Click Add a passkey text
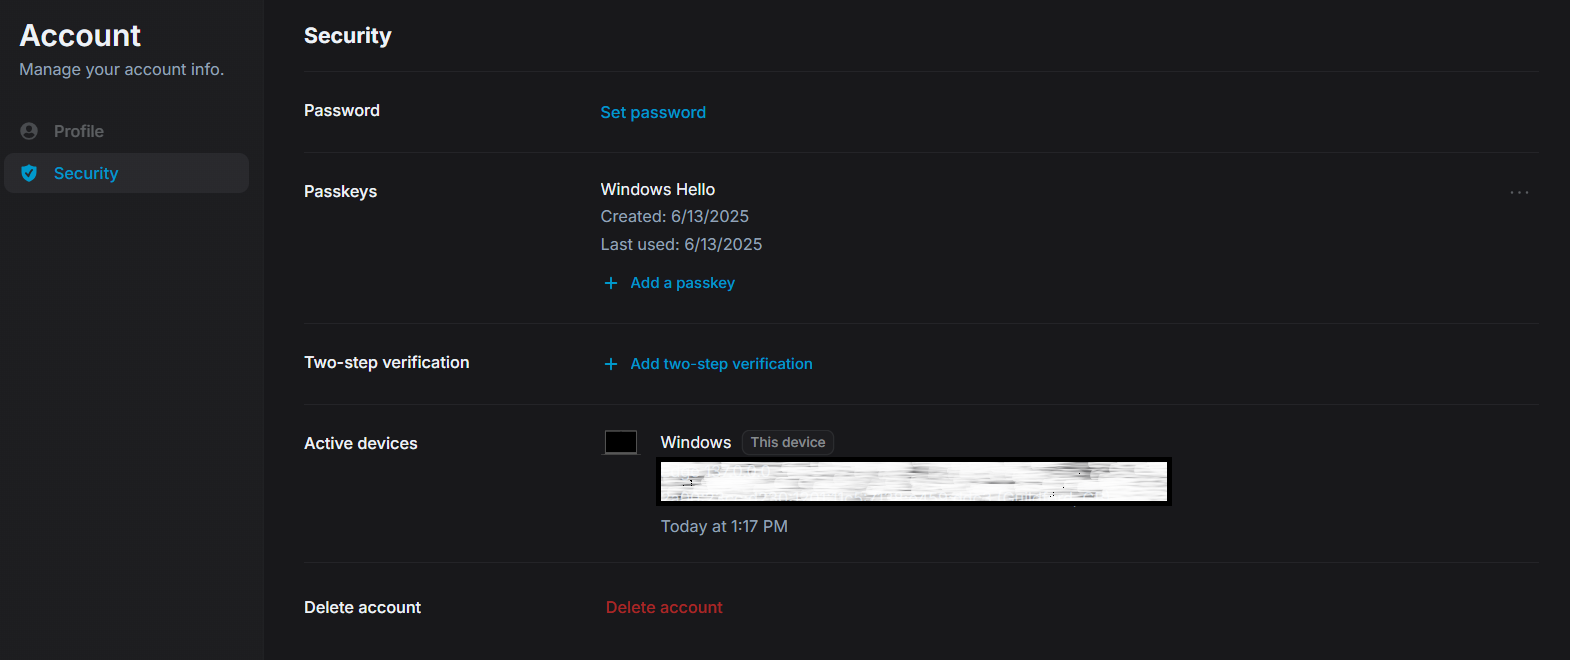Image resolution: width=1570 pixels, height=660 pixels. (682, 283)
